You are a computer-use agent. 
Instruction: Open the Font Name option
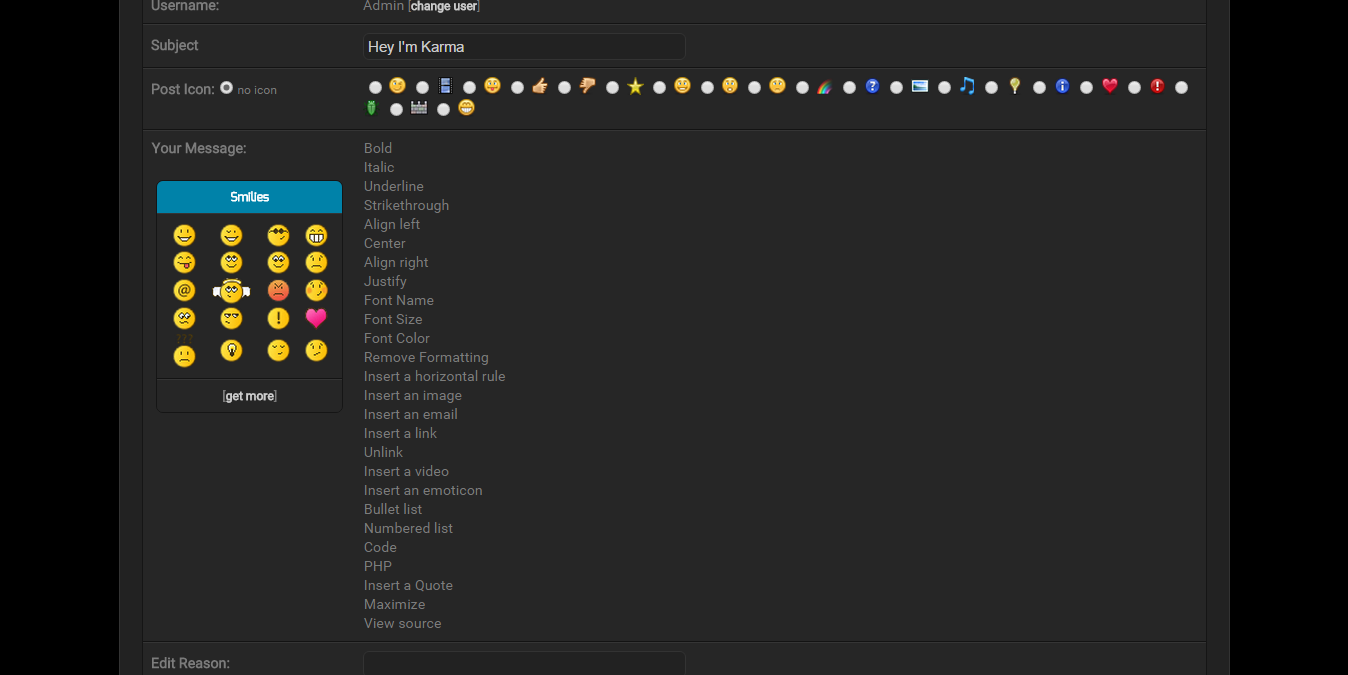click(398, 300)
